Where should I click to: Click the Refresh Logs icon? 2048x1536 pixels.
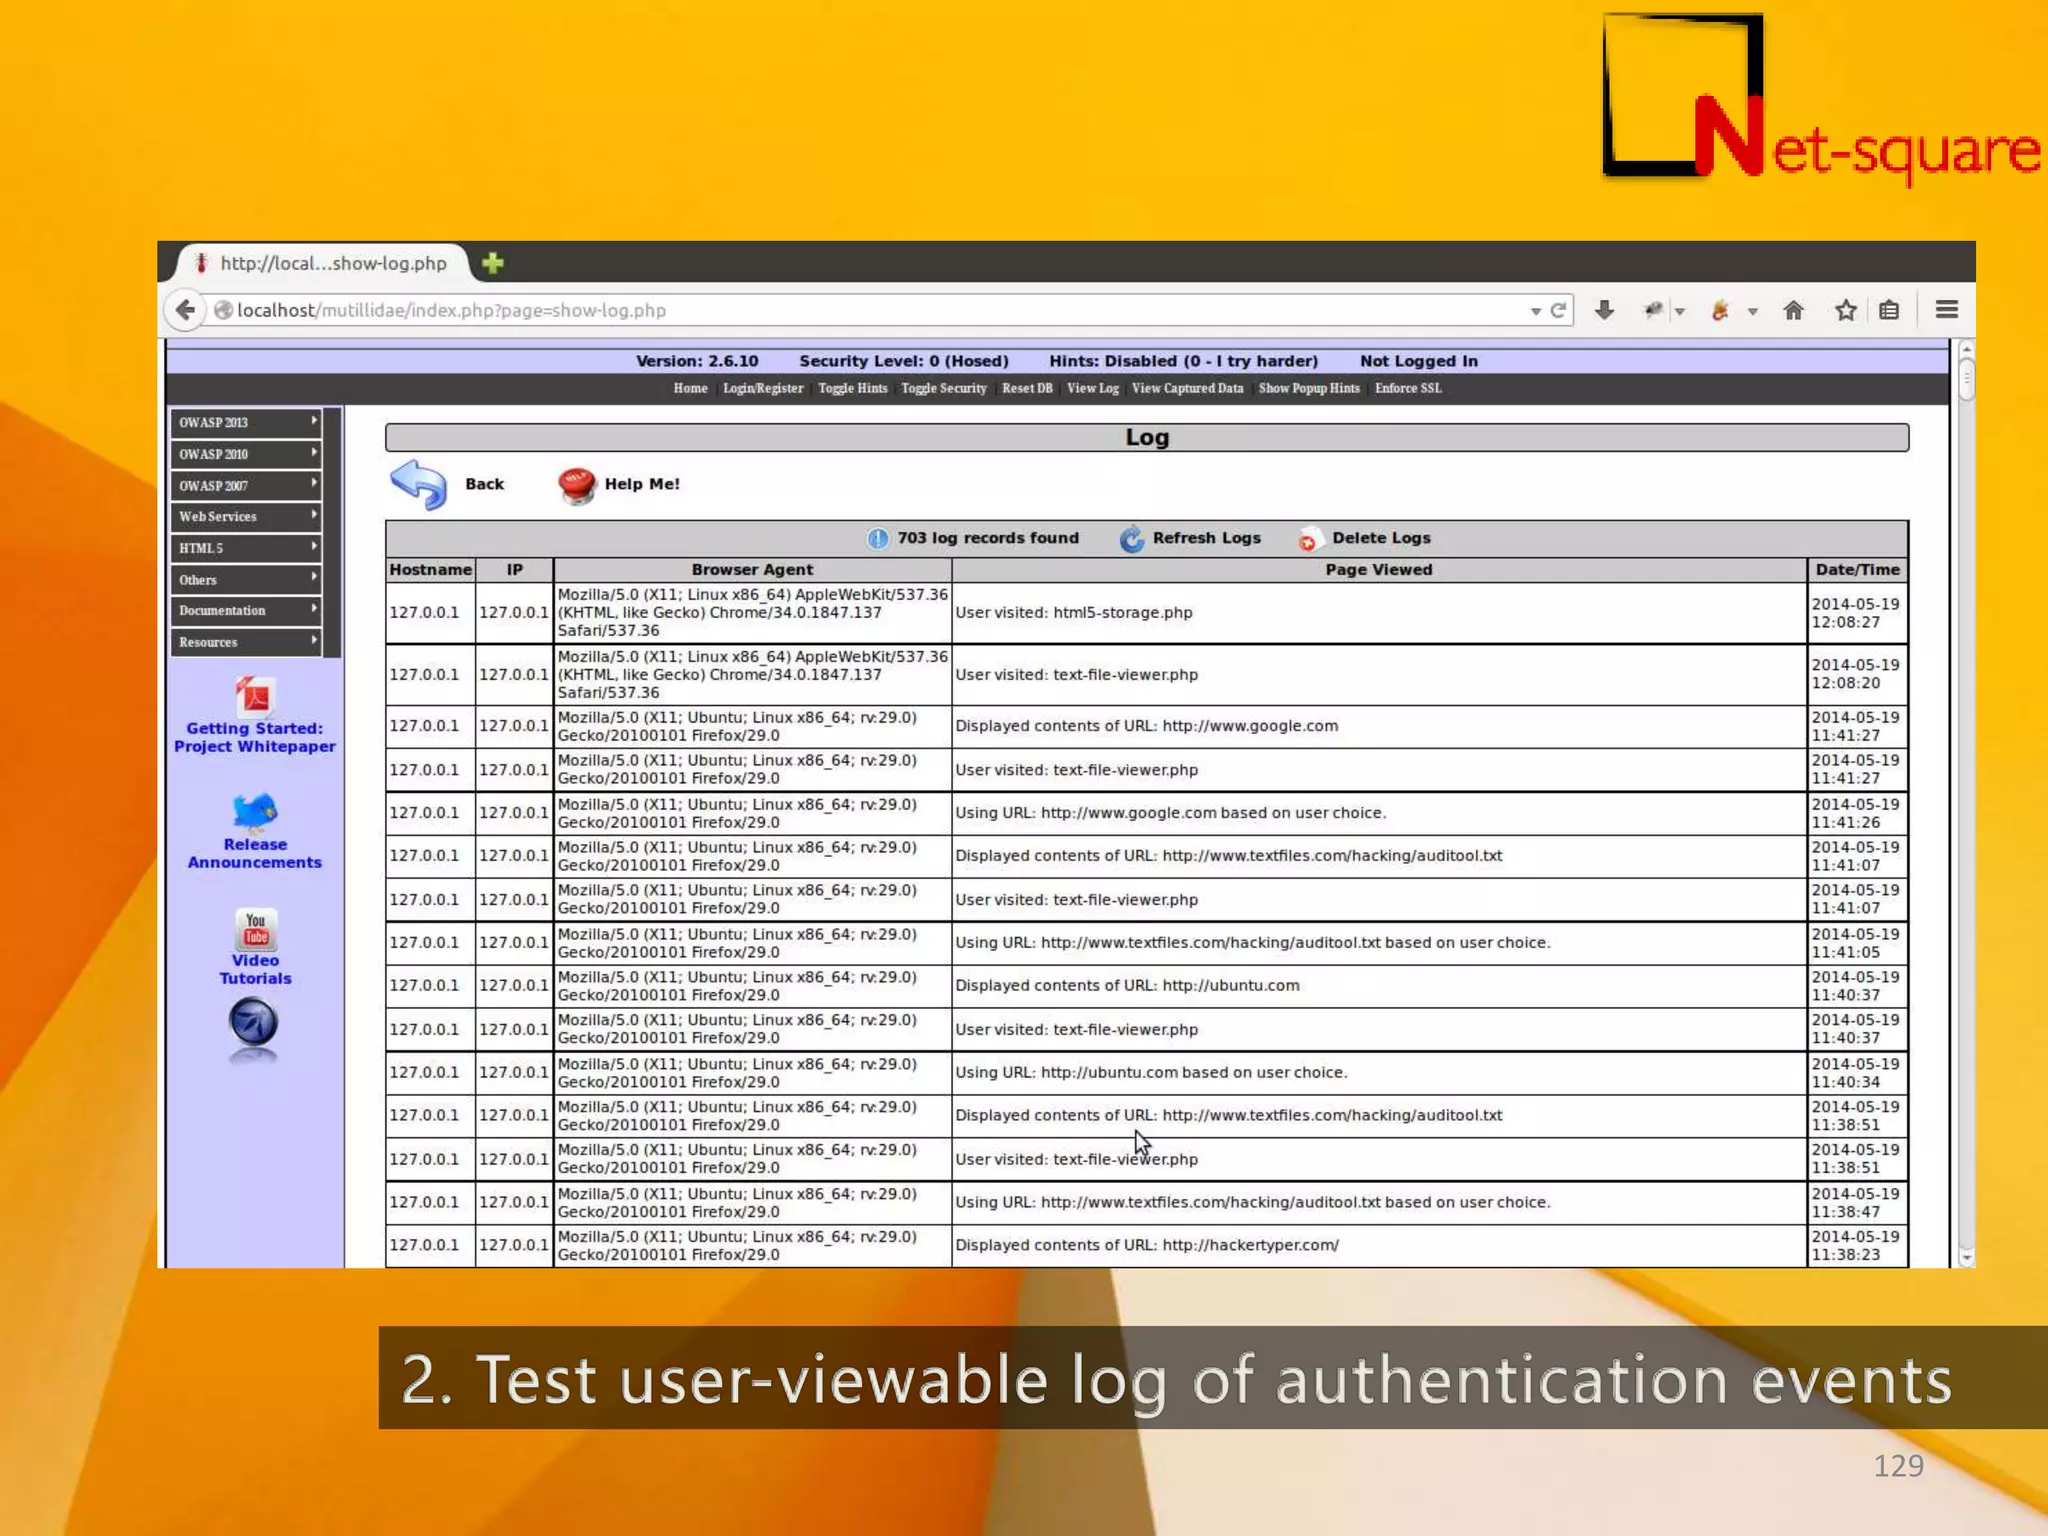(x=1131, y=539)
